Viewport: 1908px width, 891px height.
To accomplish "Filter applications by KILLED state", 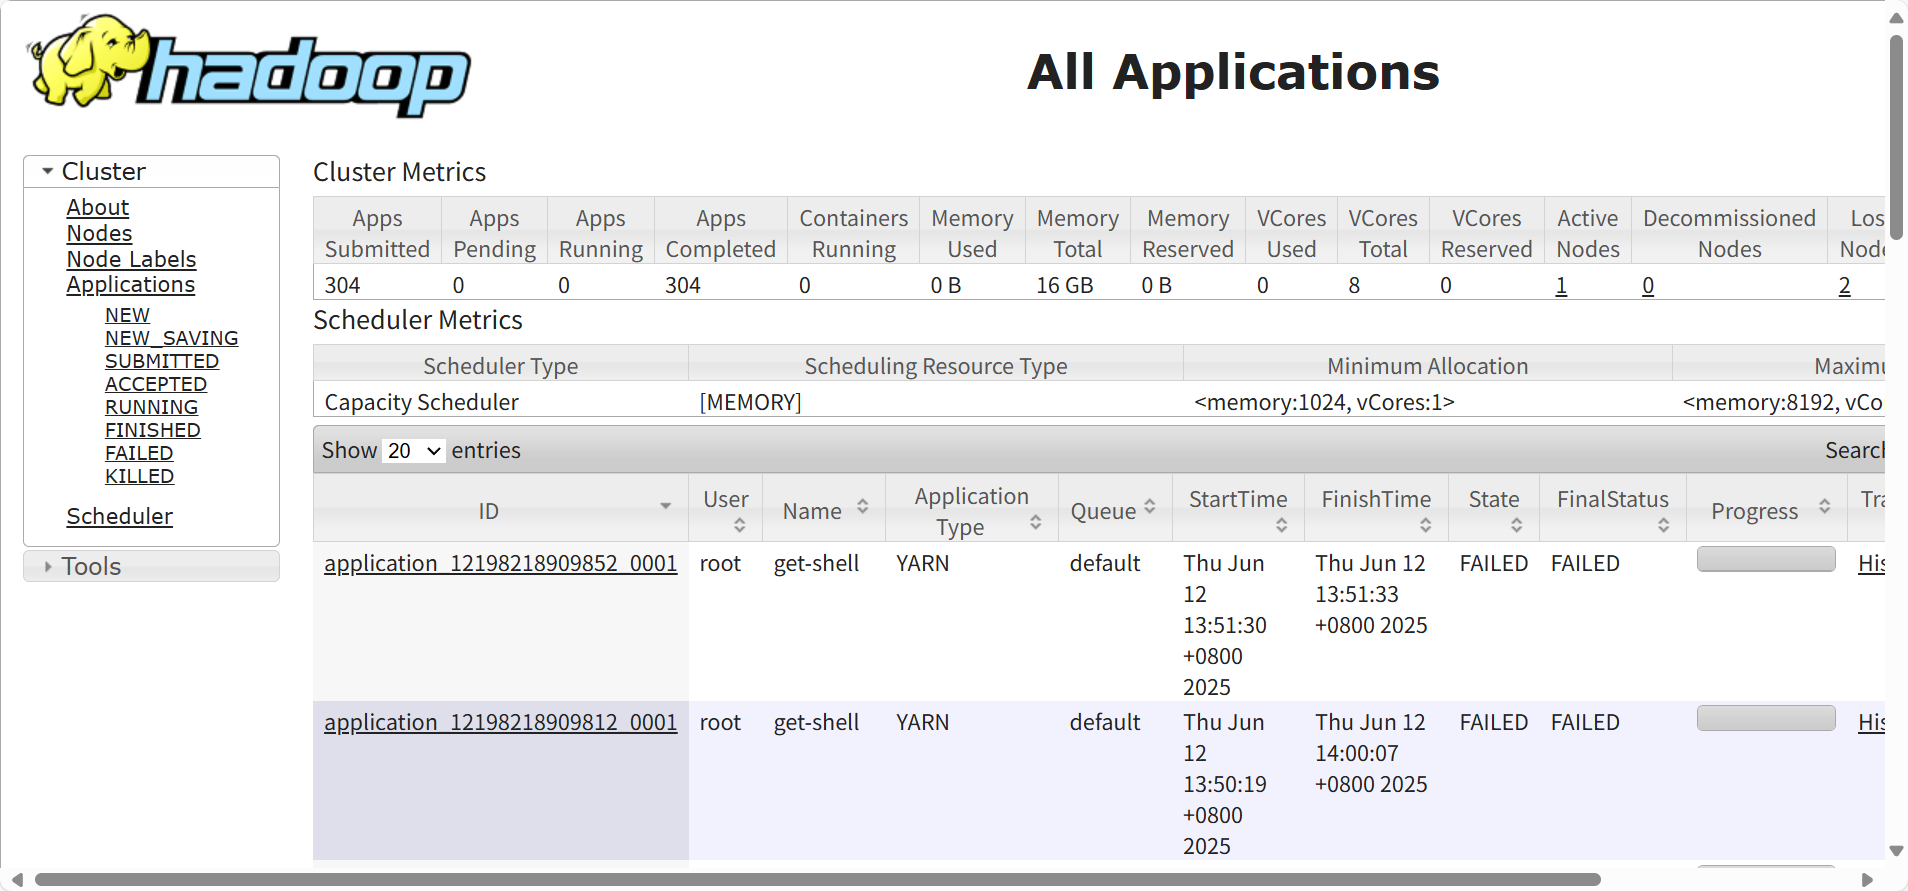I will [139, 476].
